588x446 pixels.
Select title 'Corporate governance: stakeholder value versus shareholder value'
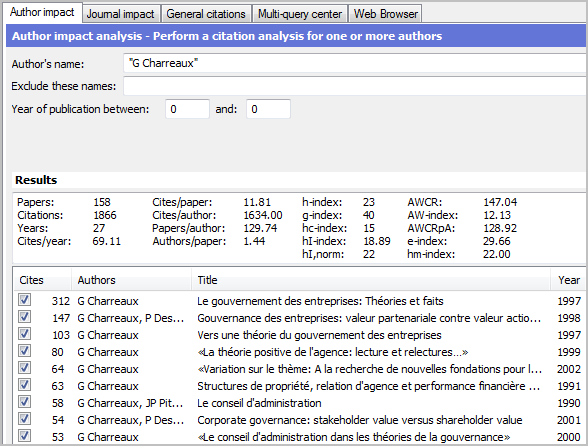click(360, 420)
